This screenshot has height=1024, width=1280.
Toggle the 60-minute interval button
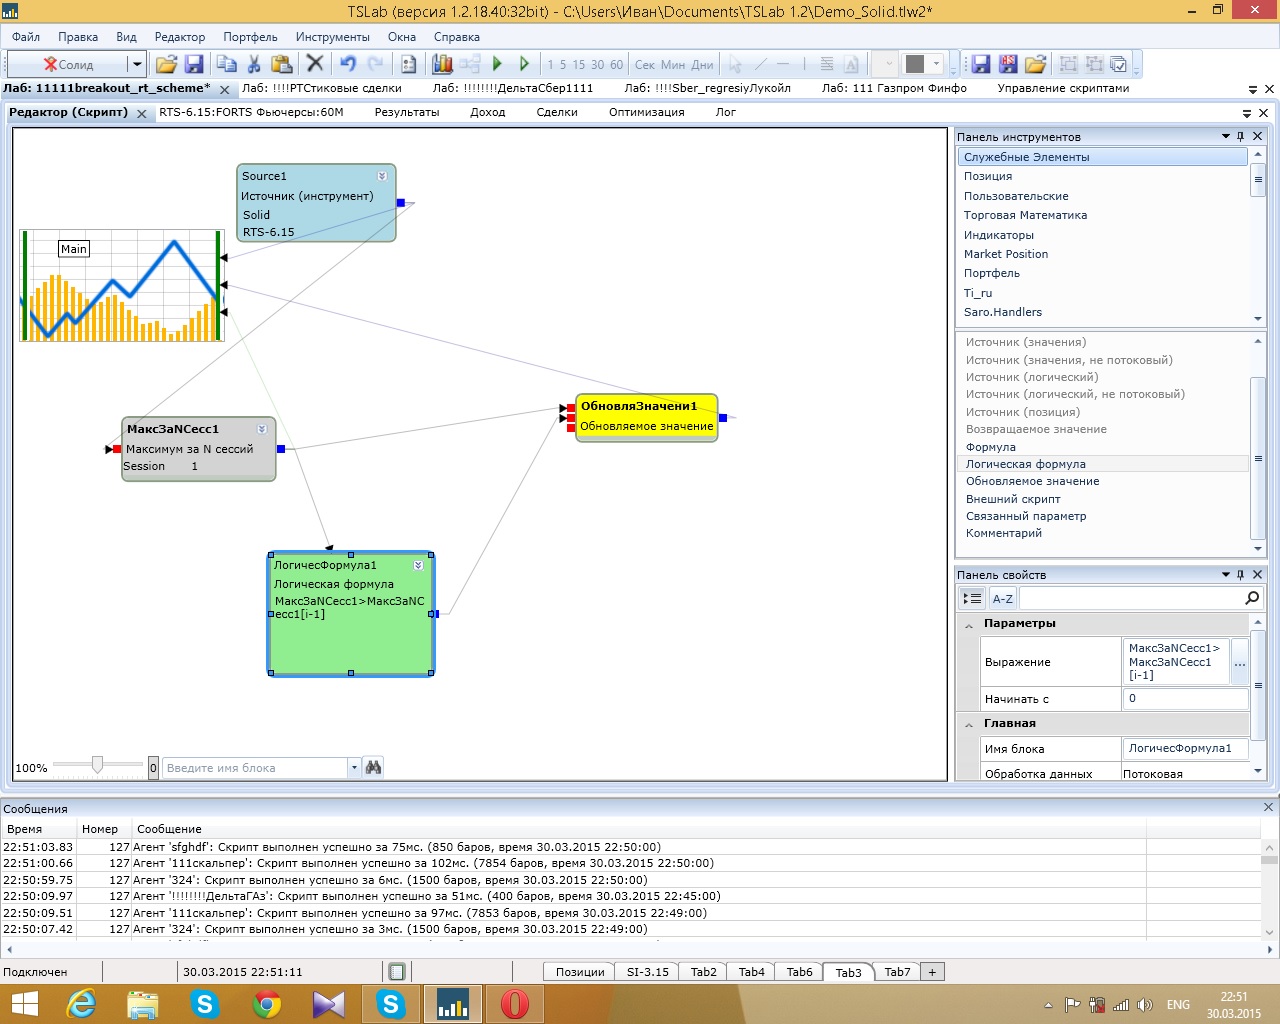coord(616,64)
